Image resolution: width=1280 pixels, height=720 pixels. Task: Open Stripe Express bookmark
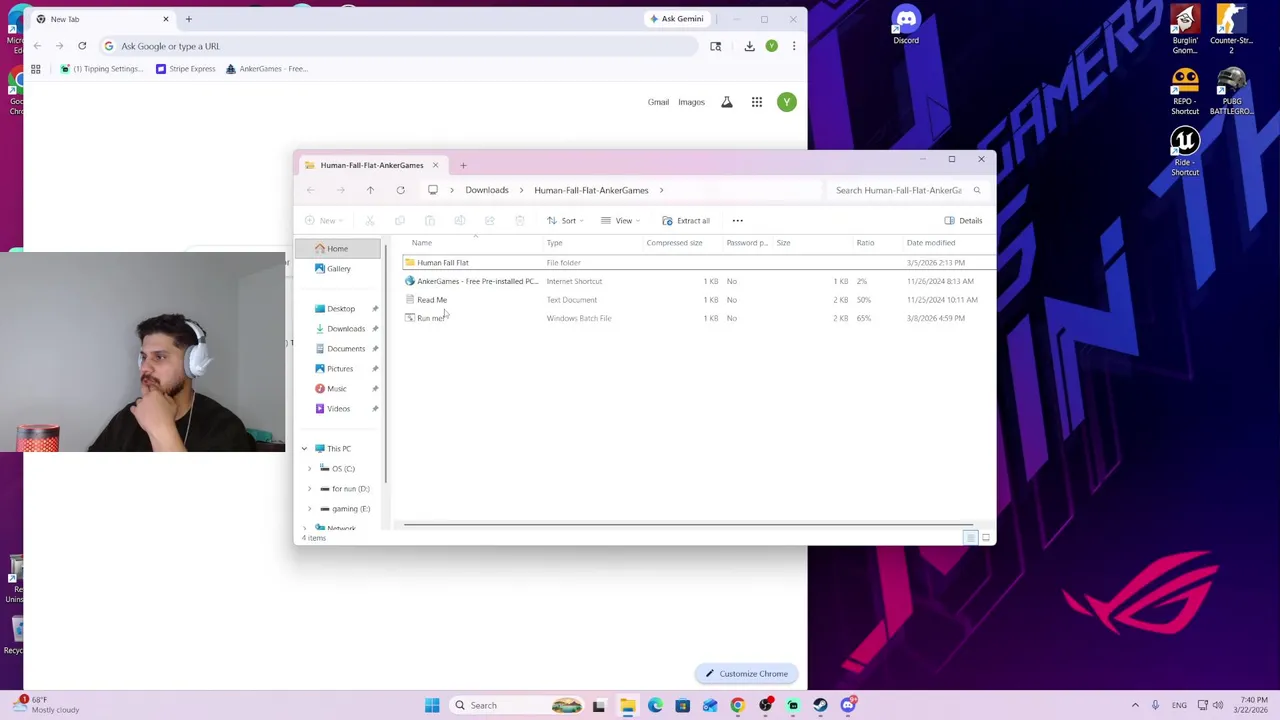click(x=186, y=69)
